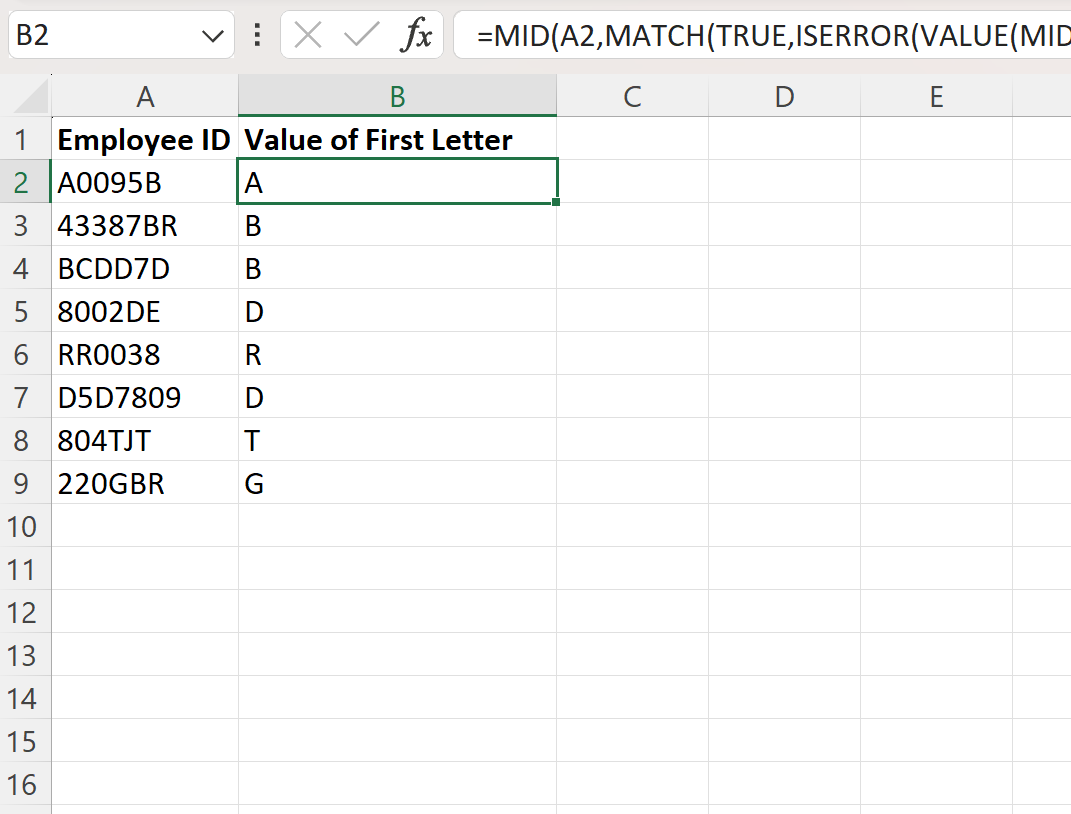Select column D header
Viewport: 1071px width, 814px height.
point(785,96)
